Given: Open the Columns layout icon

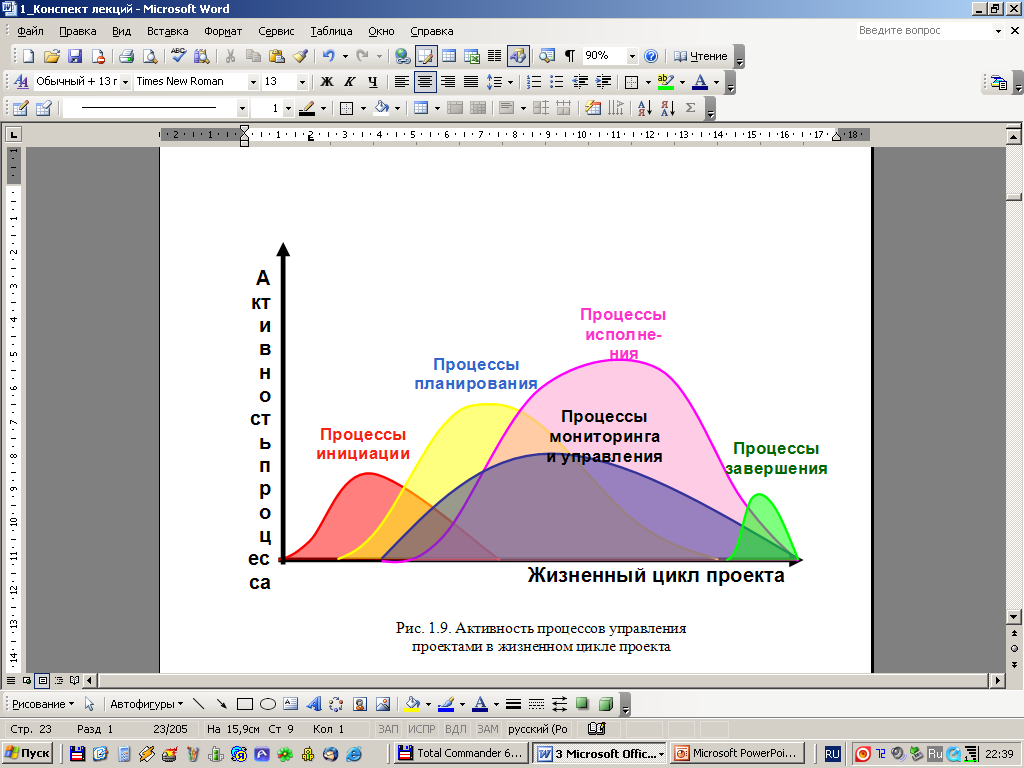Looking at the screenshot, I should (494, 56).
